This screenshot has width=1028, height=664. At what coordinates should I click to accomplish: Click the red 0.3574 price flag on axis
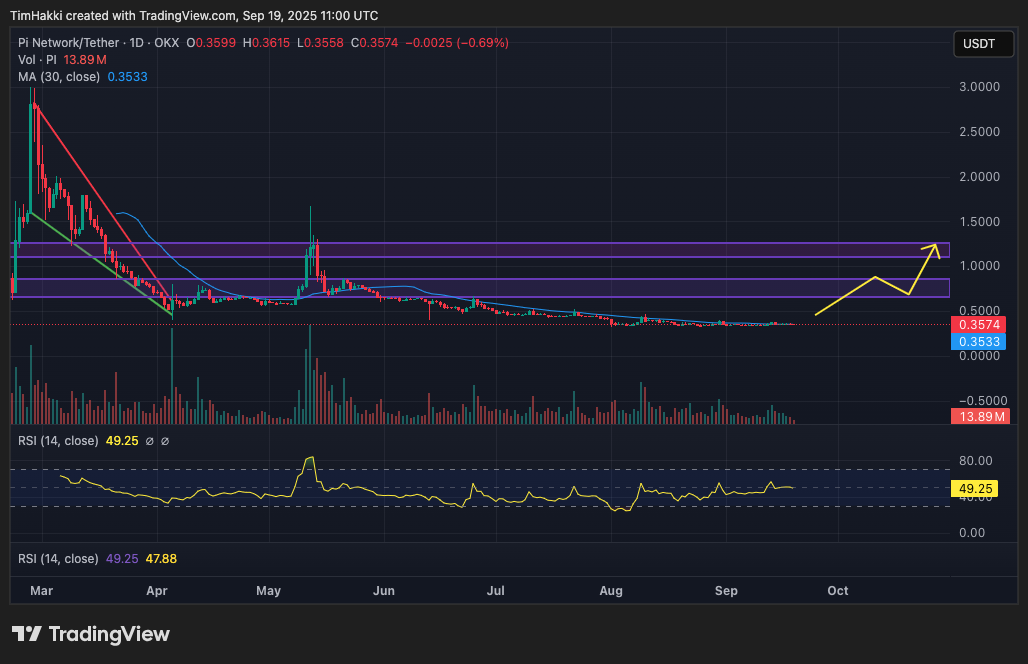[x=975, y=325]
